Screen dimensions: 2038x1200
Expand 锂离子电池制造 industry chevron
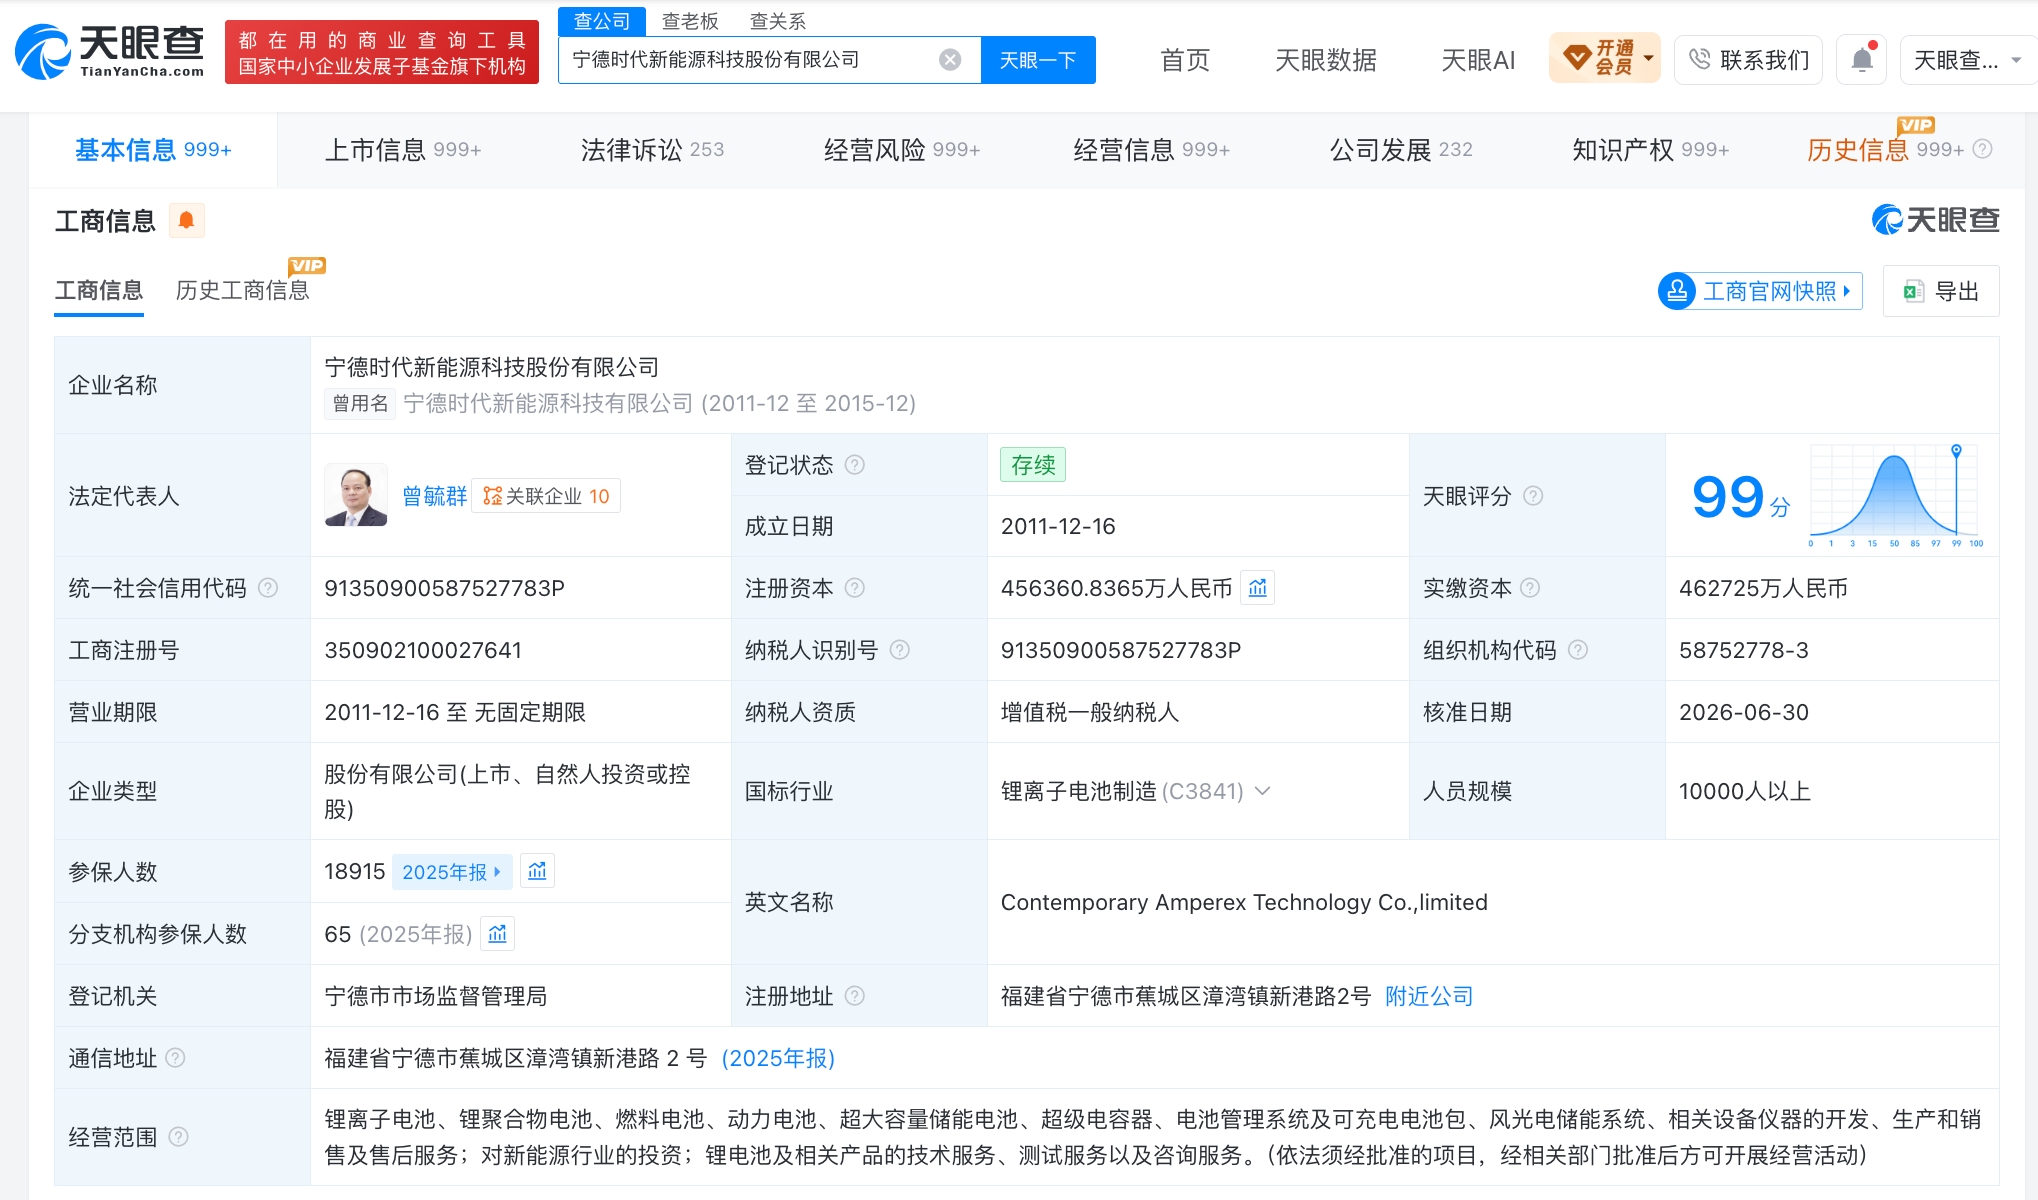[x=1262, y=791]
